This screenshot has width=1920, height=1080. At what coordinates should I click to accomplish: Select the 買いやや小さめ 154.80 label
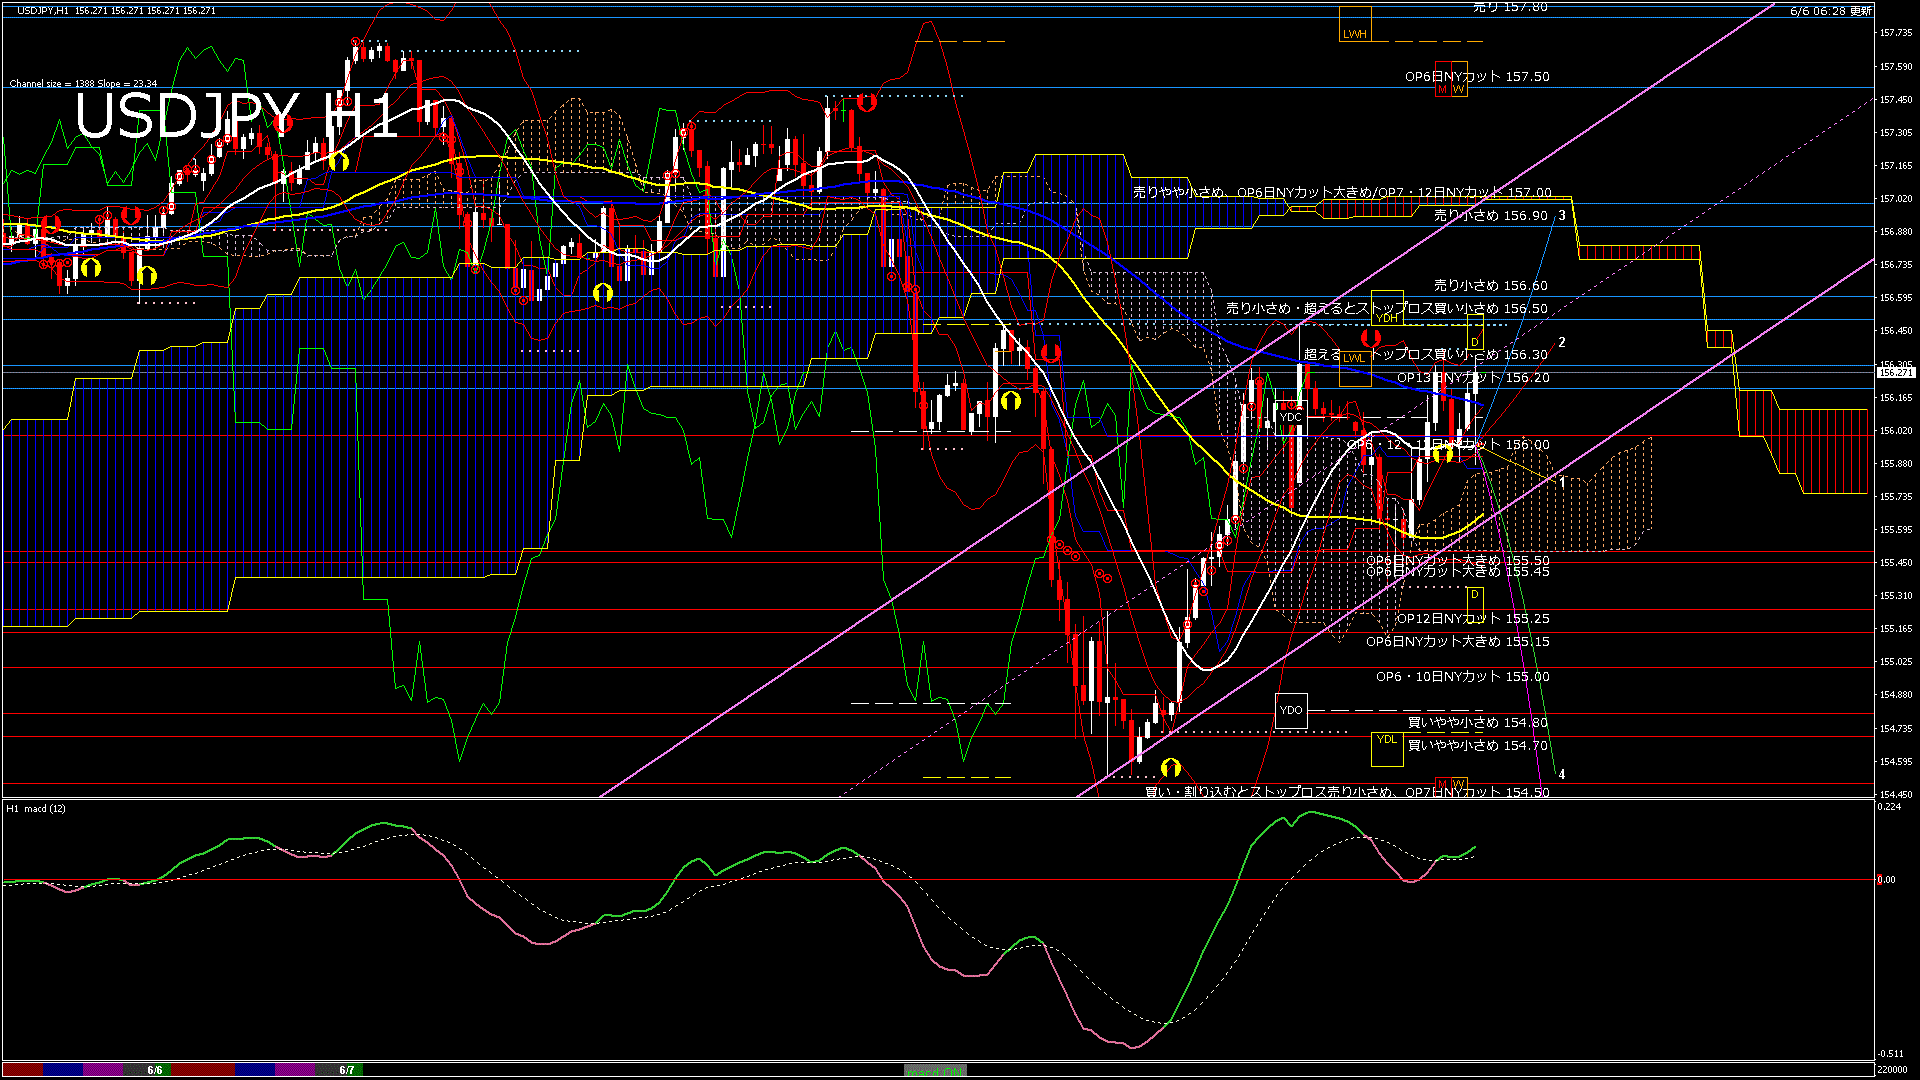point(1477,722)
